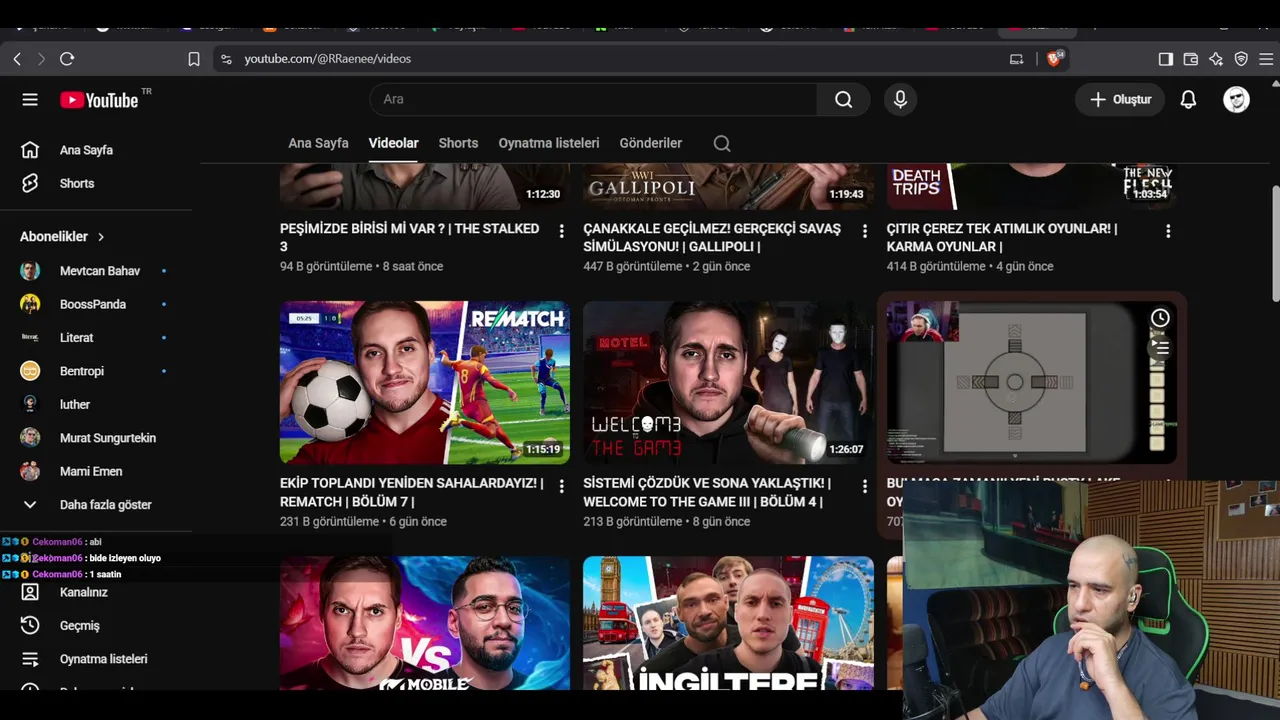Viewport: 1280px width, 720px height.
Task: Switch to the Ana Sayfa channel tab
Action: coord(318,143)
